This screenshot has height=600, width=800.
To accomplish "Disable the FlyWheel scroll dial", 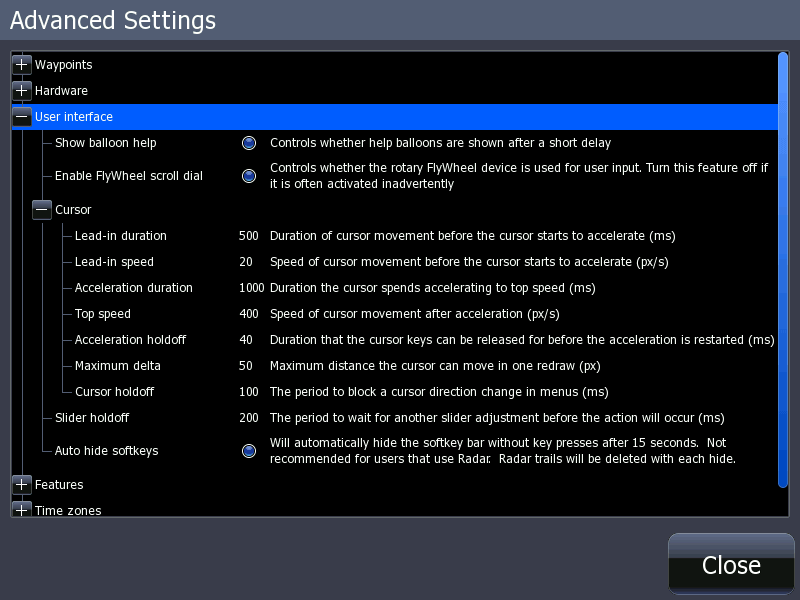I will 249,176.
